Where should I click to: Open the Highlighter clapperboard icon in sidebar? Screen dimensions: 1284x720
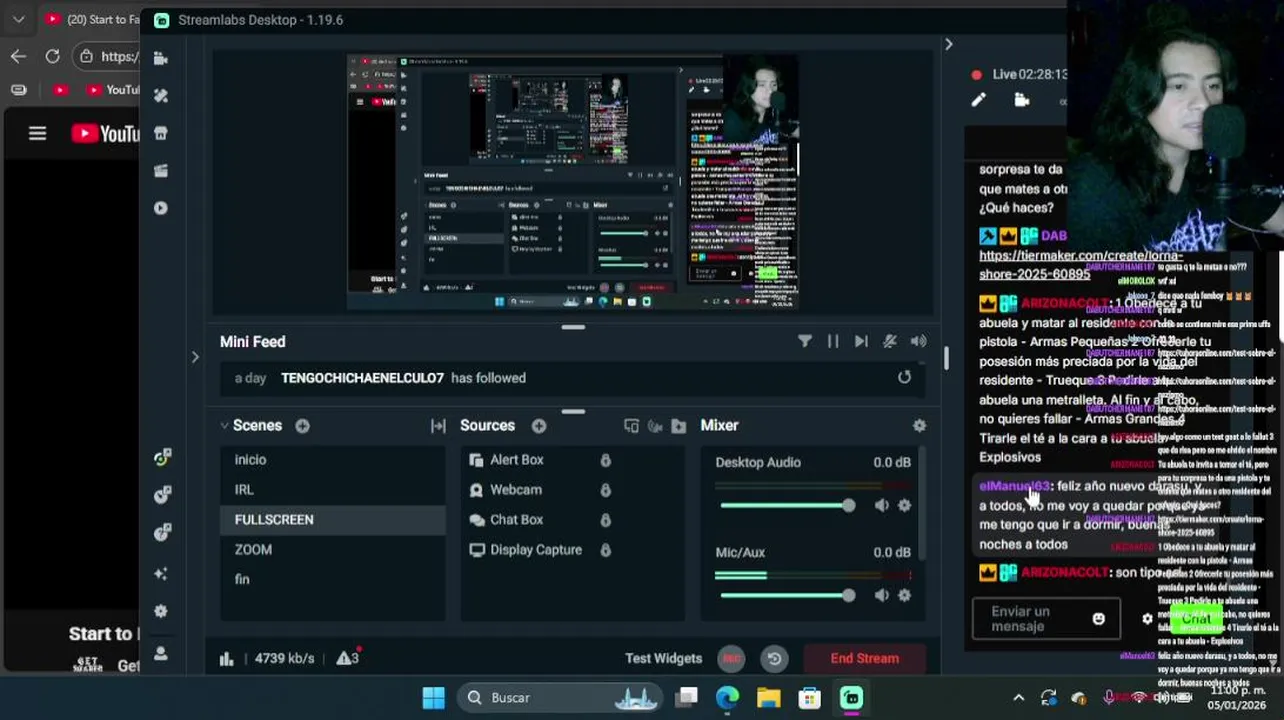tap(161, 171)
